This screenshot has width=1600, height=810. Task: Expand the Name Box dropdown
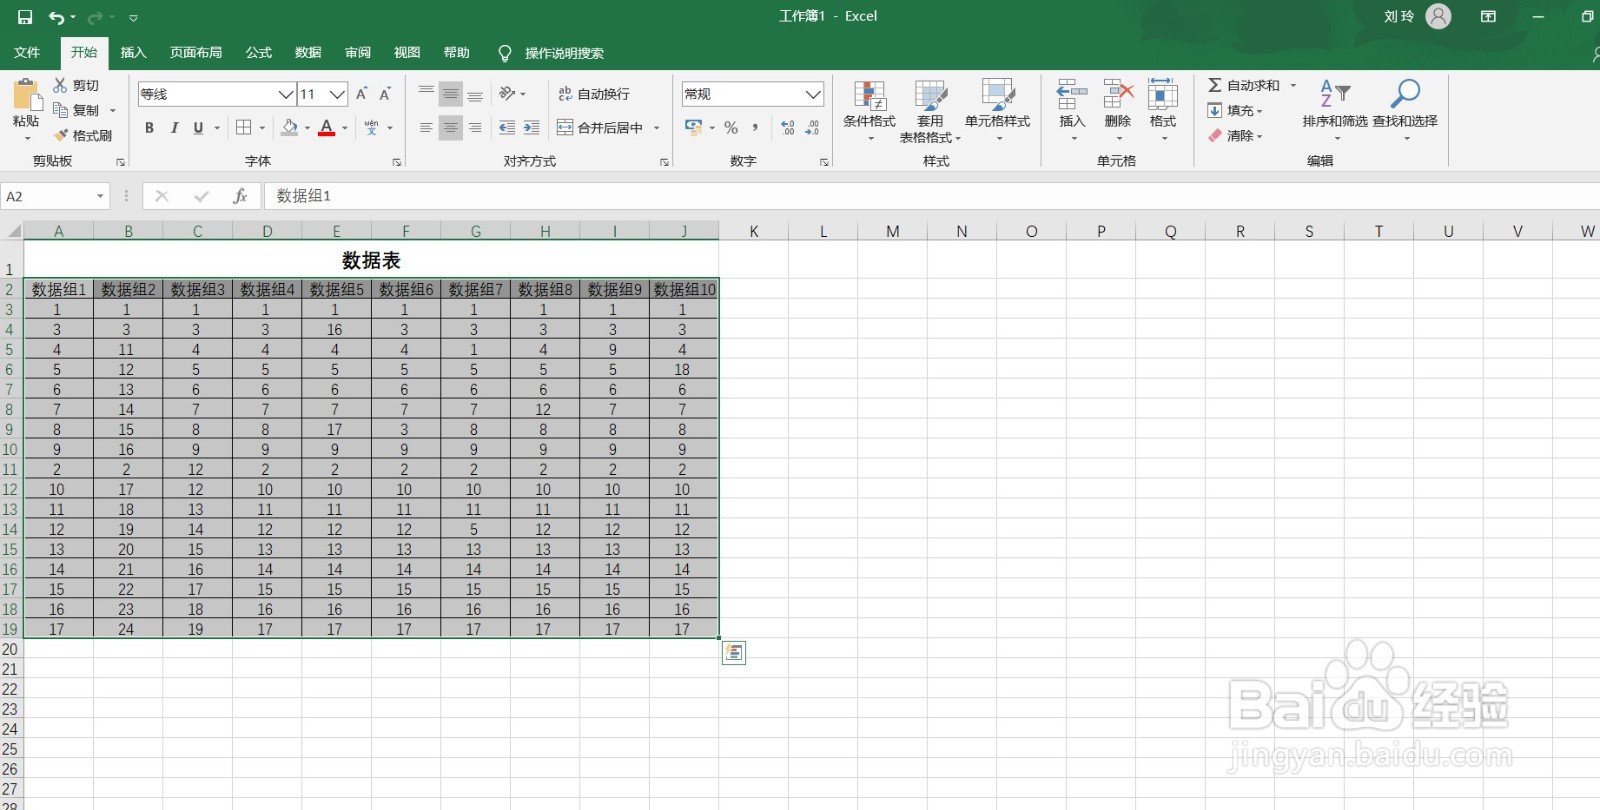pyautogui.click(x=100, y=196)
